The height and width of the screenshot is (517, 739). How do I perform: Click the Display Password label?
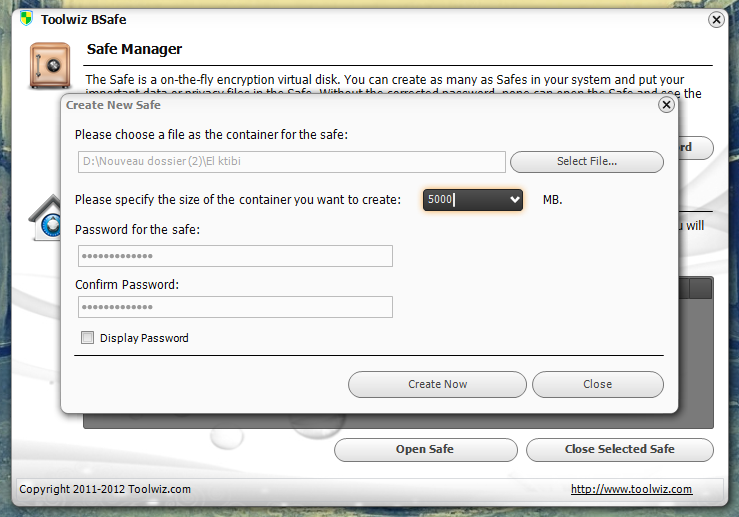[144, 338]
